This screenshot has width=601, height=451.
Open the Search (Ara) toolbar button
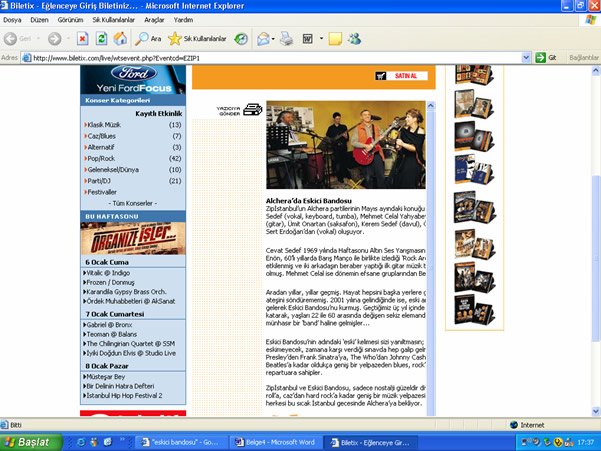[148, 39]
